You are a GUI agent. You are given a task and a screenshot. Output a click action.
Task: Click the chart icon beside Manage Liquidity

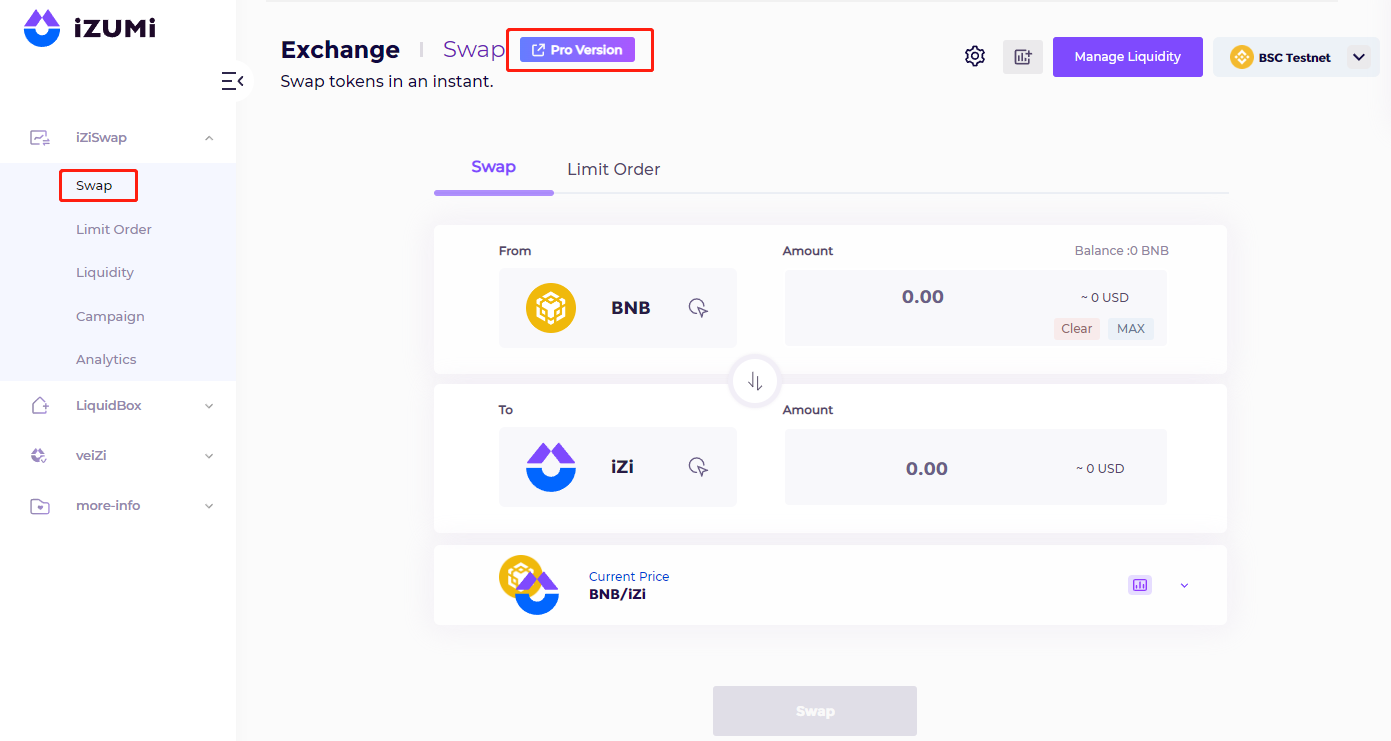click(1023, 57)
